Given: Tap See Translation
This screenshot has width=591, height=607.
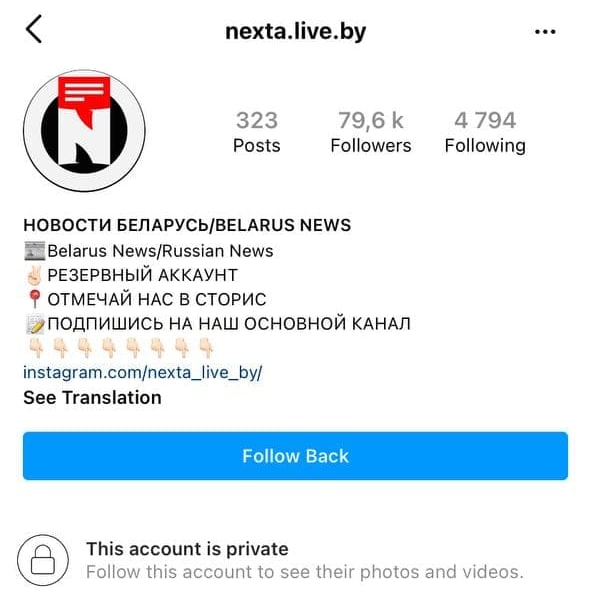Looking at the screenshot, I should [x=92, y=398].
